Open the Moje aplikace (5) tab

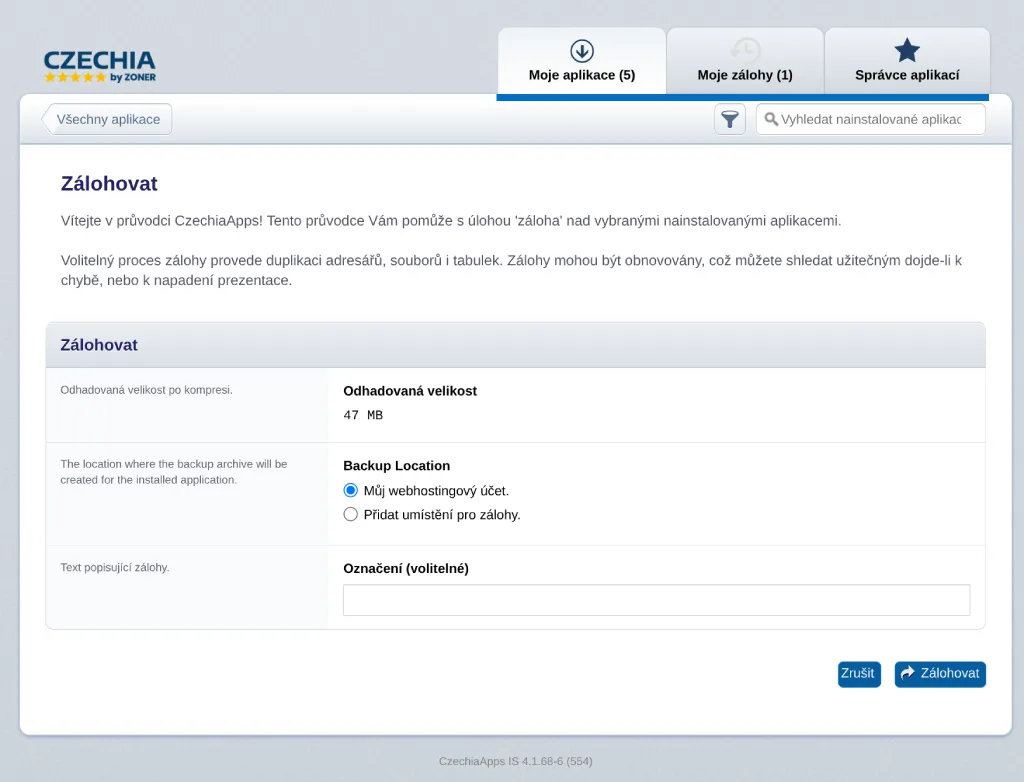tap(582, 61)
